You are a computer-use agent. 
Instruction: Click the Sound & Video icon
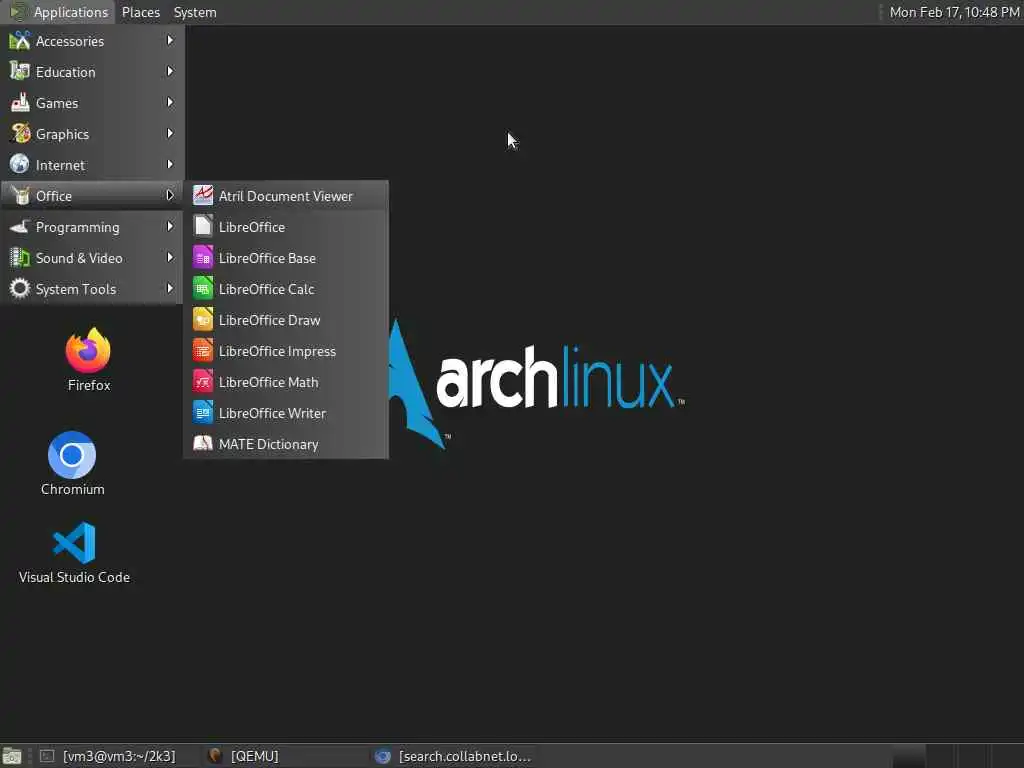[x=20, y=257]
